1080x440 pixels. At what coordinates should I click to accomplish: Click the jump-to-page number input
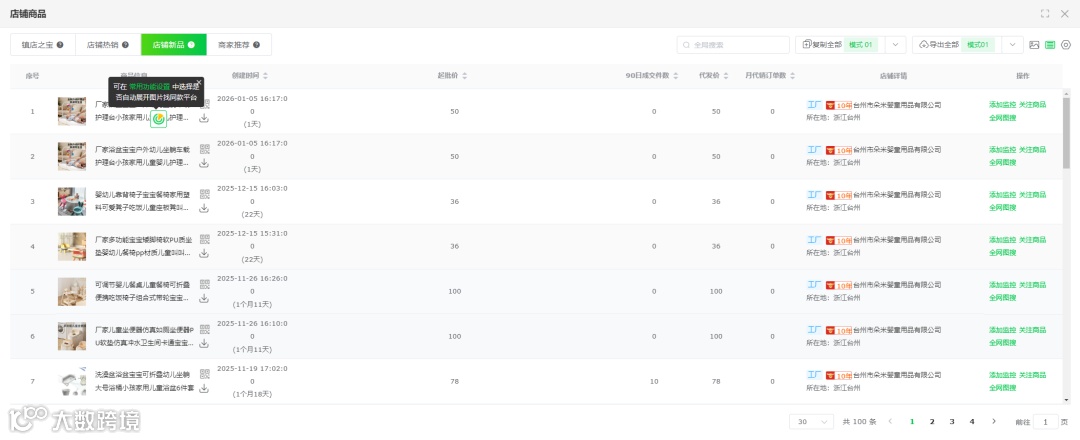pos(1046,421)
